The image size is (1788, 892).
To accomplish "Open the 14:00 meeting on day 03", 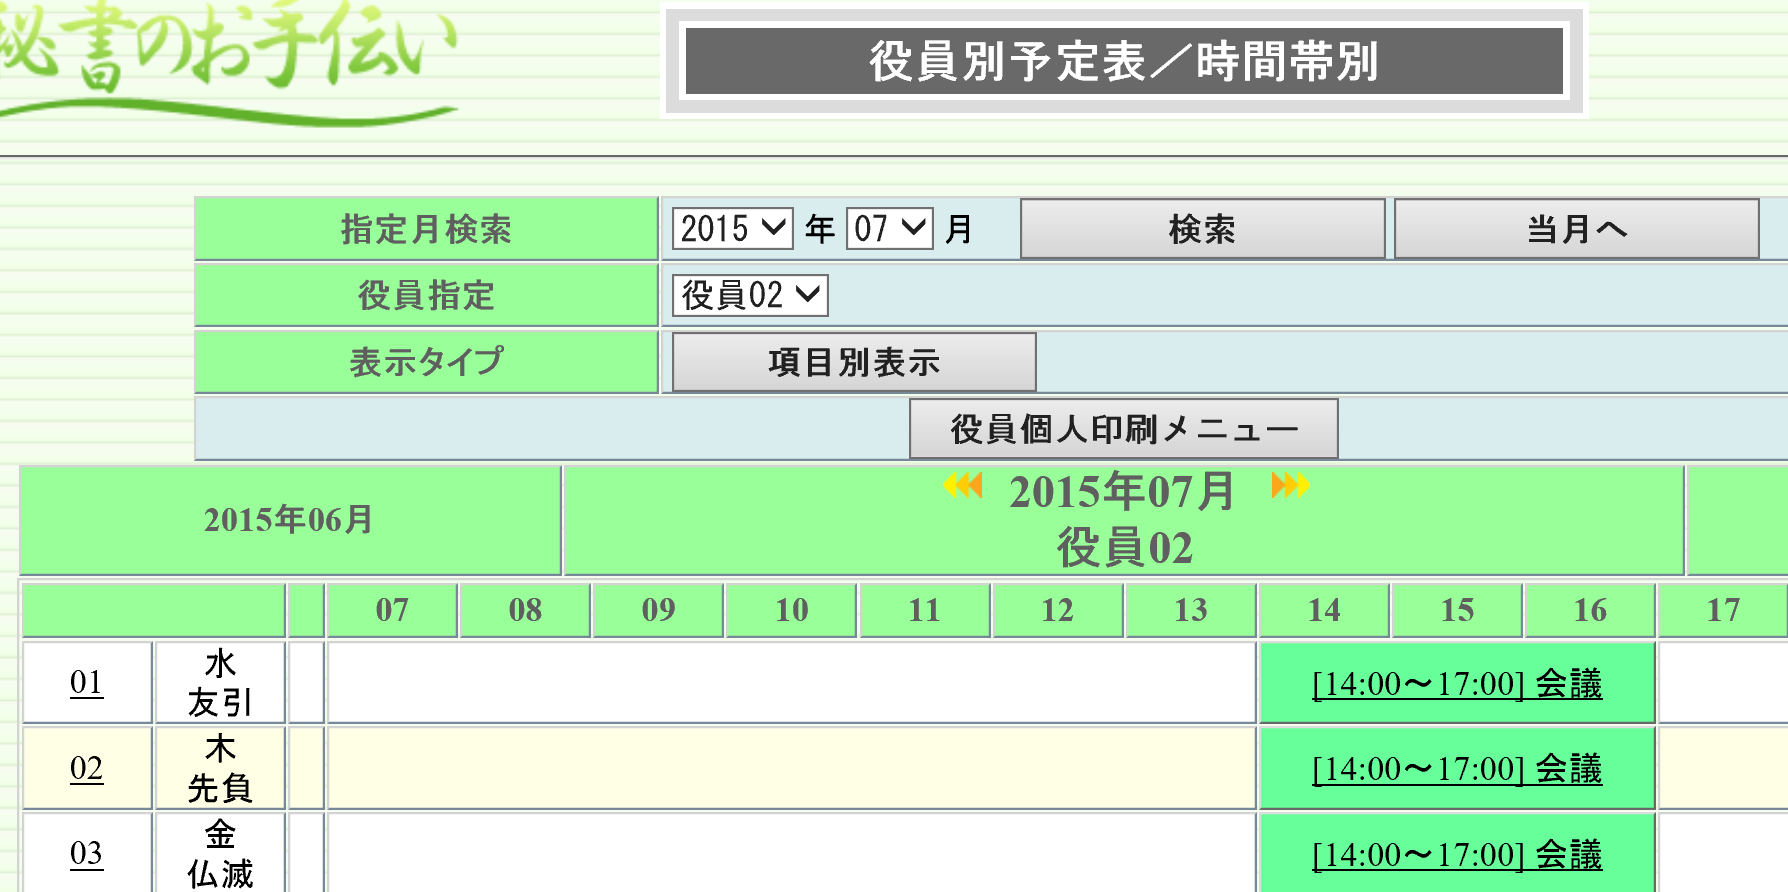I will click(1456, 855).
